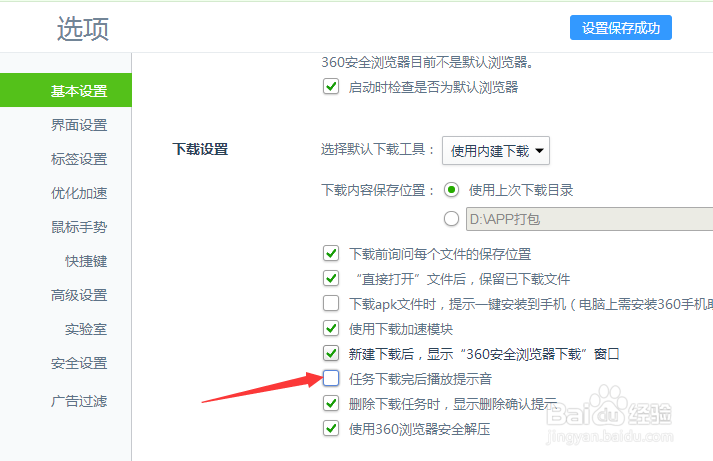Screen dimensions: 713x461
Task: Select 使用上次下载目录 radio button
Action: tap(451, 190)
